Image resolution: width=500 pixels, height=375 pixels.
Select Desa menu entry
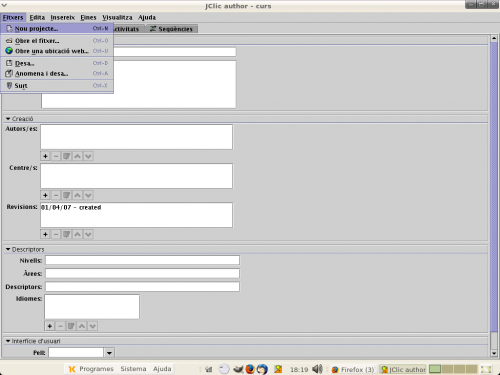[57, 63]
